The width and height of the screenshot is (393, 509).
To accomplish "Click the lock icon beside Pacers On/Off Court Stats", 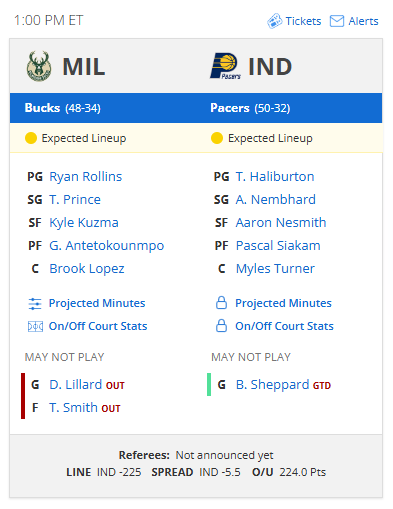I will point(221,326).
